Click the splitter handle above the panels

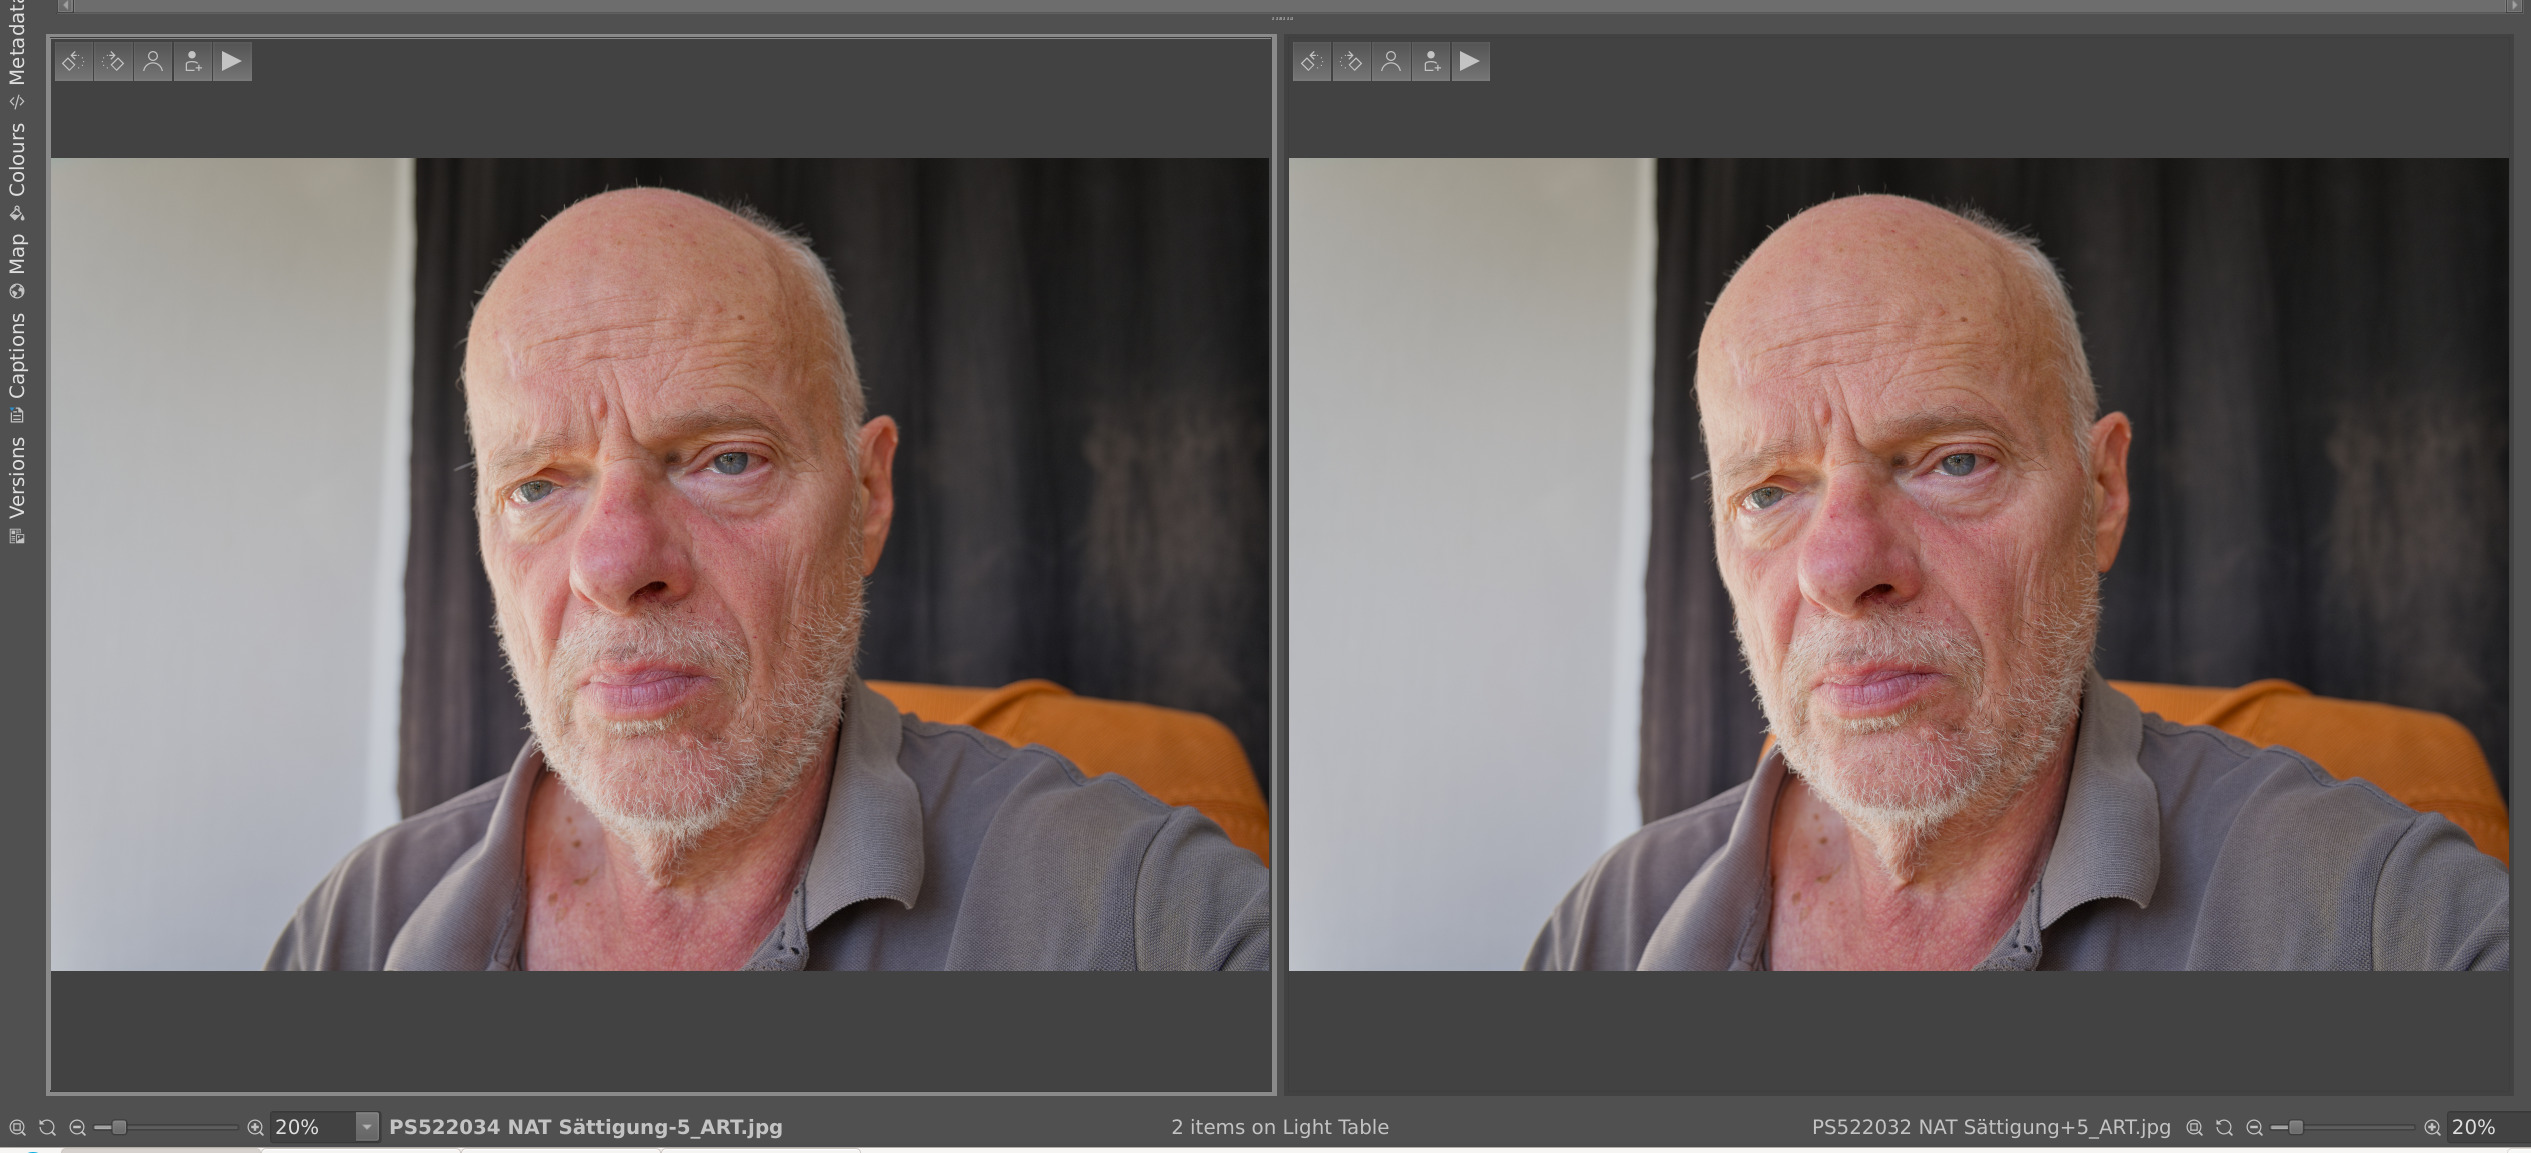pos(1281,18)
